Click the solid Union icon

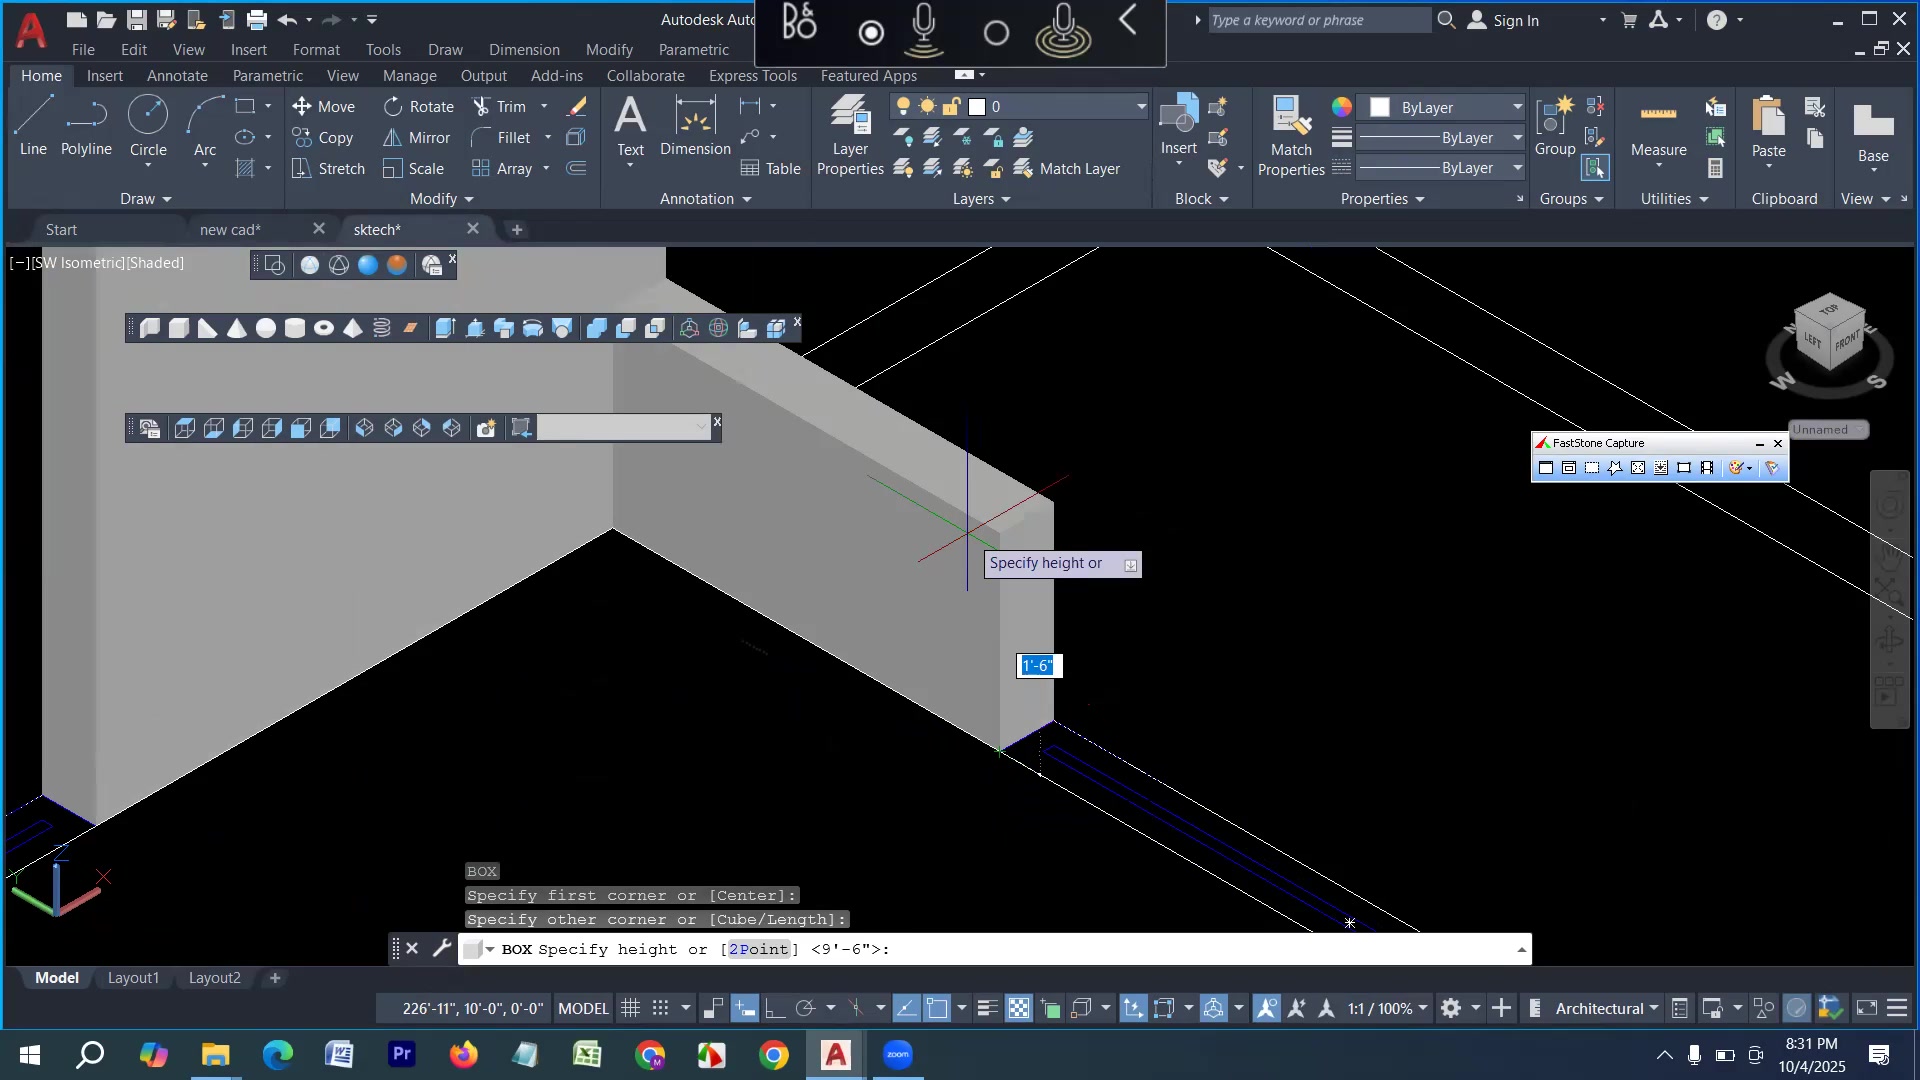click(x=597, y=328)
